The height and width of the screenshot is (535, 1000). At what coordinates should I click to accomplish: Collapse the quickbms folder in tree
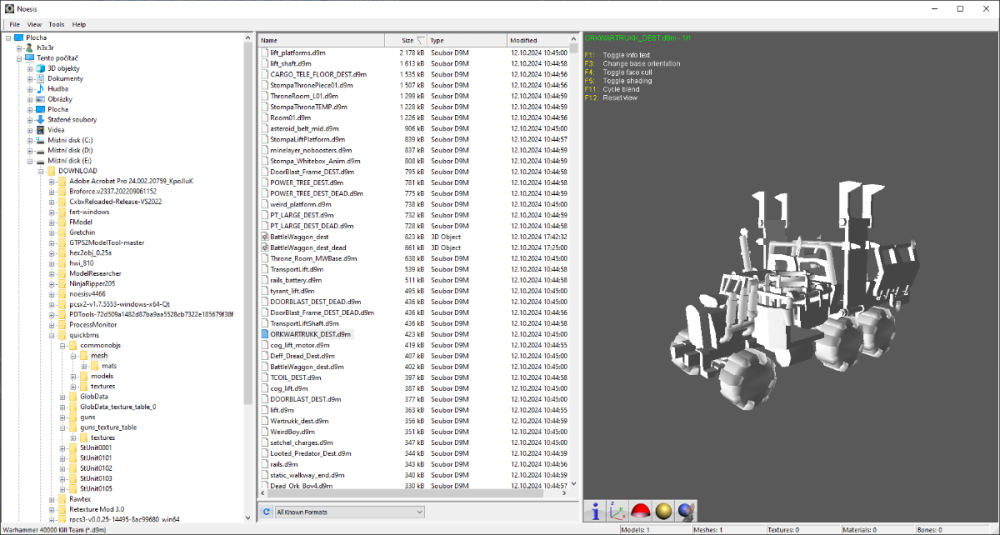(51, 335)
